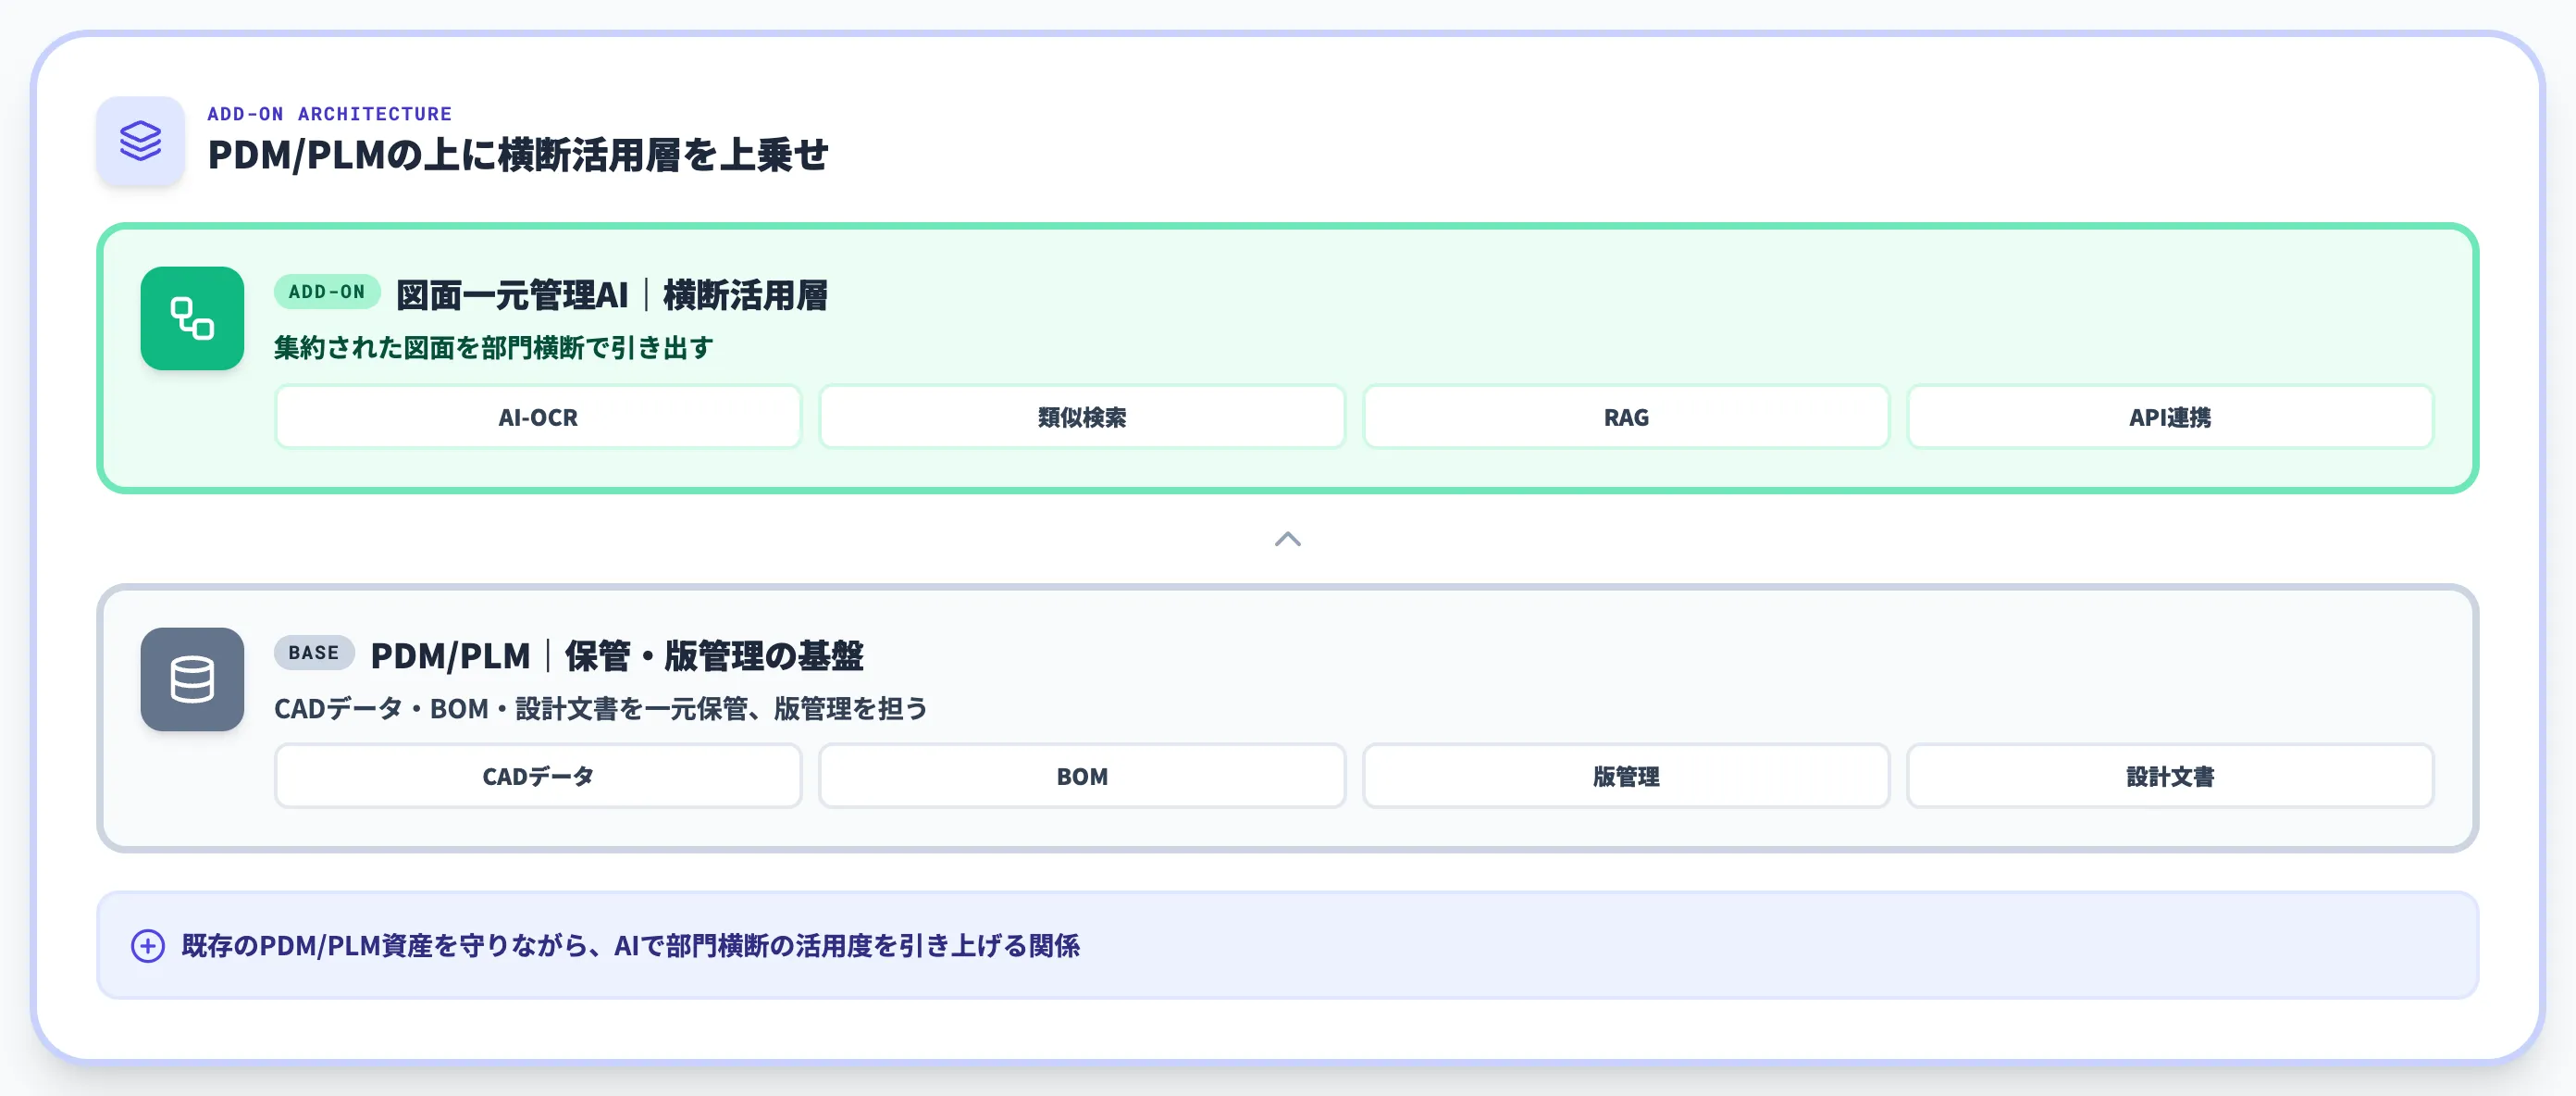Viewport: 2576px width, 1096px height.
Task: Click the database icon of PDM/PLM base layer
Action: click(x=192, y=680)
